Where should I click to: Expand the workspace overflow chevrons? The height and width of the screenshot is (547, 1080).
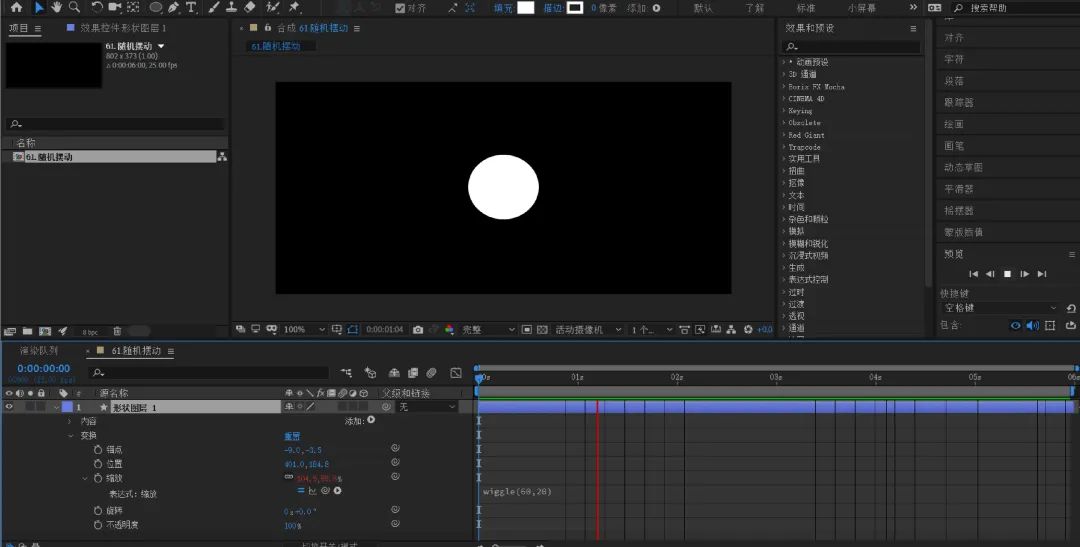tap(913, 8)
